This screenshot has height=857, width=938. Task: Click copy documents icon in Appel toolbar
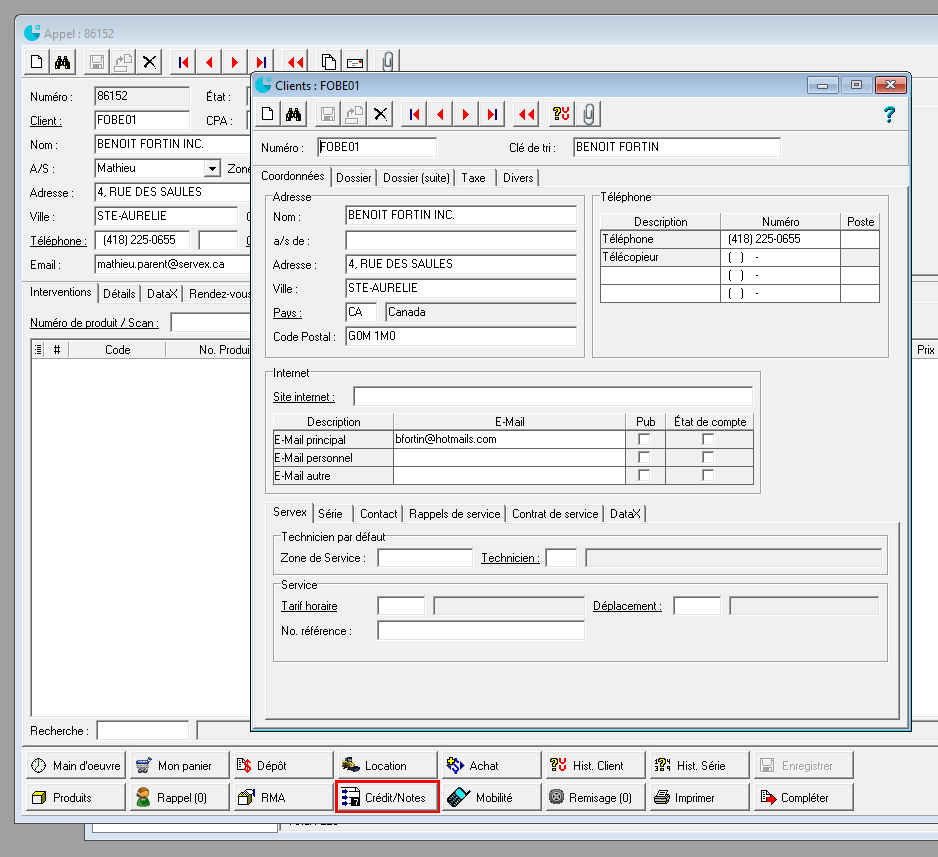pos(328,62)
